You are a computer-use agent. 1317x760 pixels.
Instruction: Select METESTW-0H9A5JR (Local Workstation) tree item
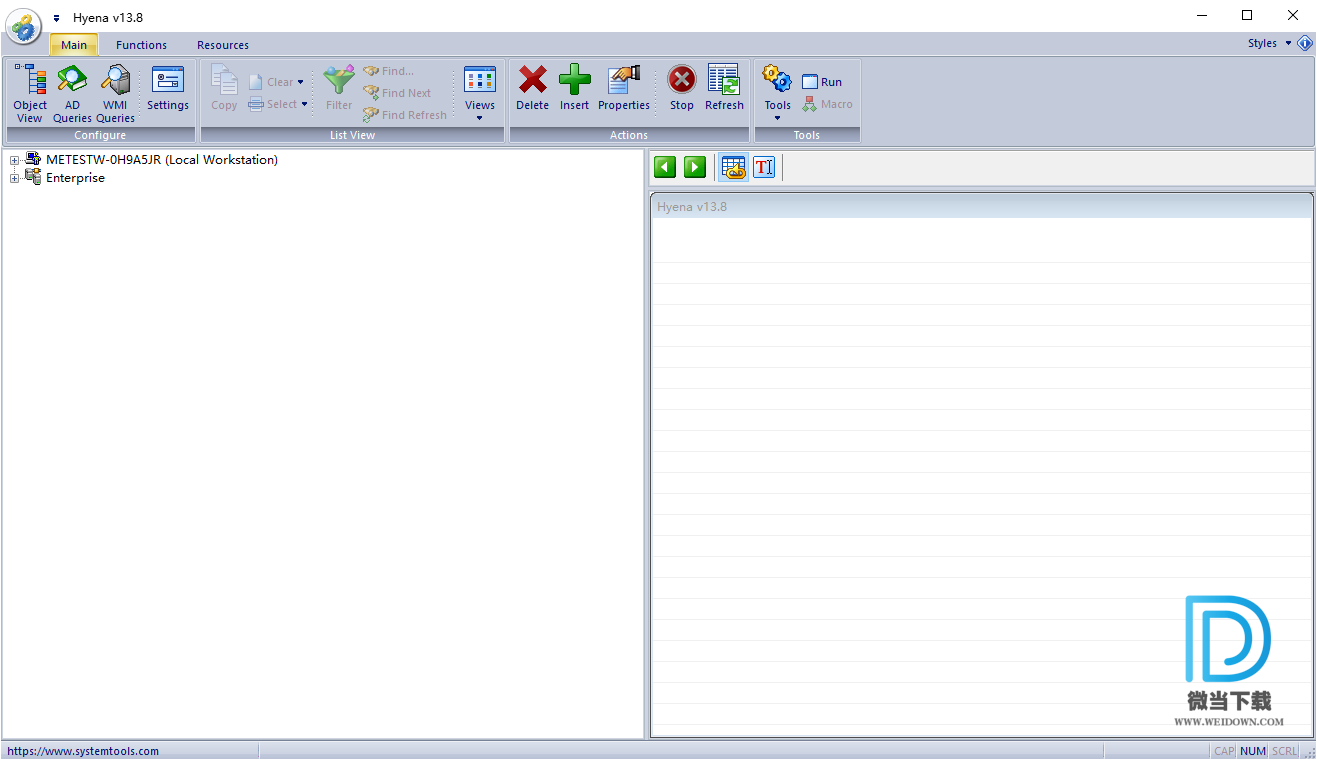pos(162,160)
